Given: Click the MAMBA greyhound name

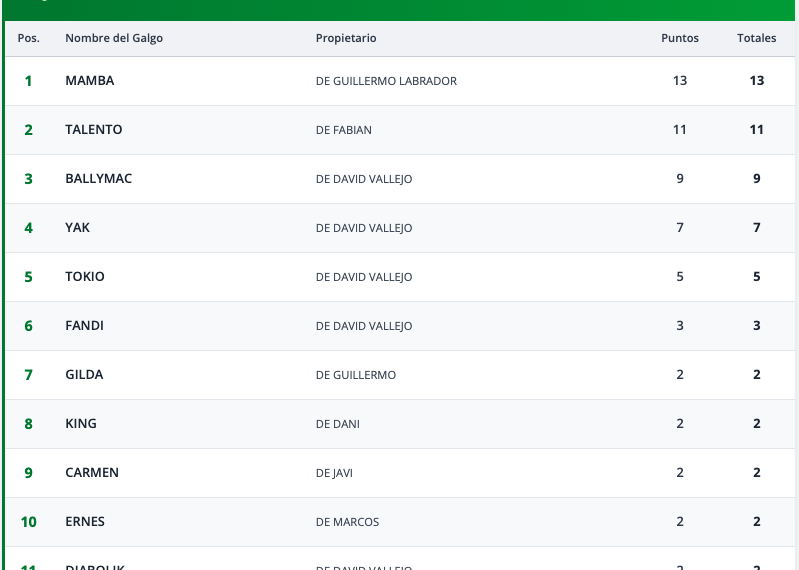Looking at the screenshot, I should (90, 81).
